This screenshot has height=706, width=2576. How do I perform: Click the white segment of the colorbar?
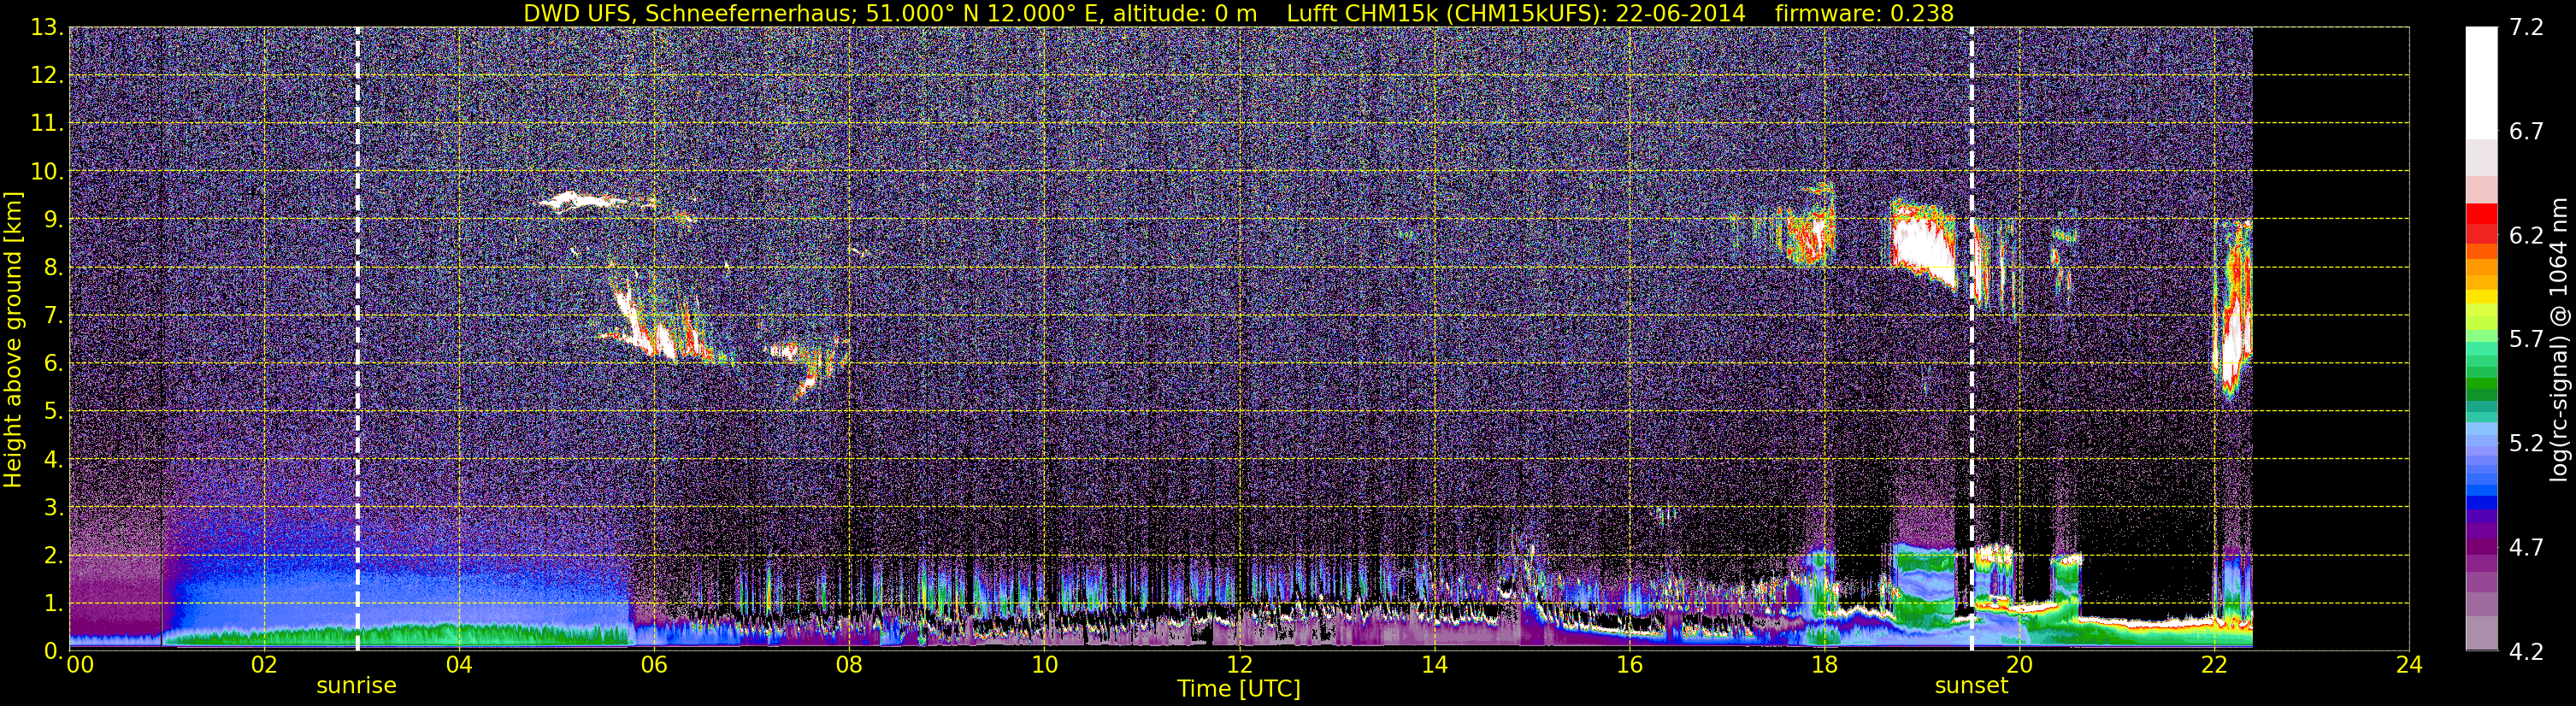2481,82
